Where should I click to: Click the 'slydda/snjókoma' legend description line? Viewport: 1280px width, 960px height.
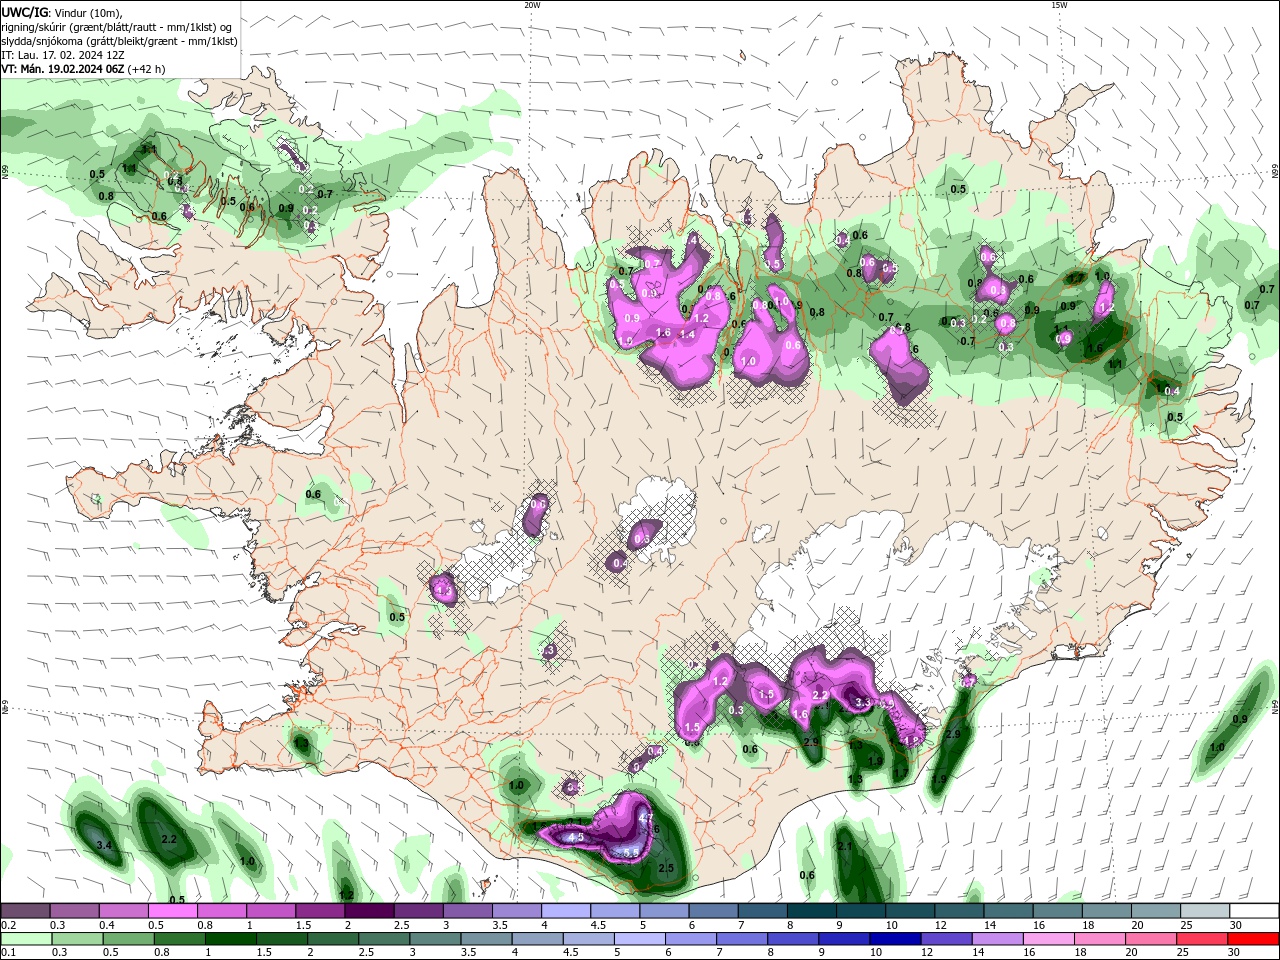click(119, 41)
